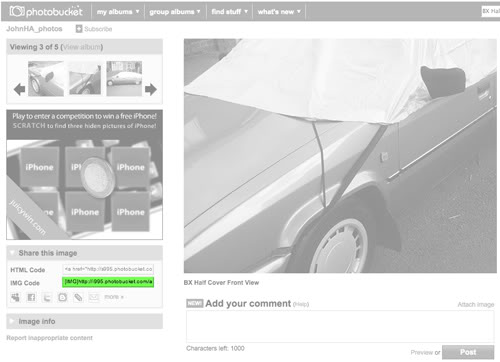
Task: Open the View album link
Action: pos(82,47)
